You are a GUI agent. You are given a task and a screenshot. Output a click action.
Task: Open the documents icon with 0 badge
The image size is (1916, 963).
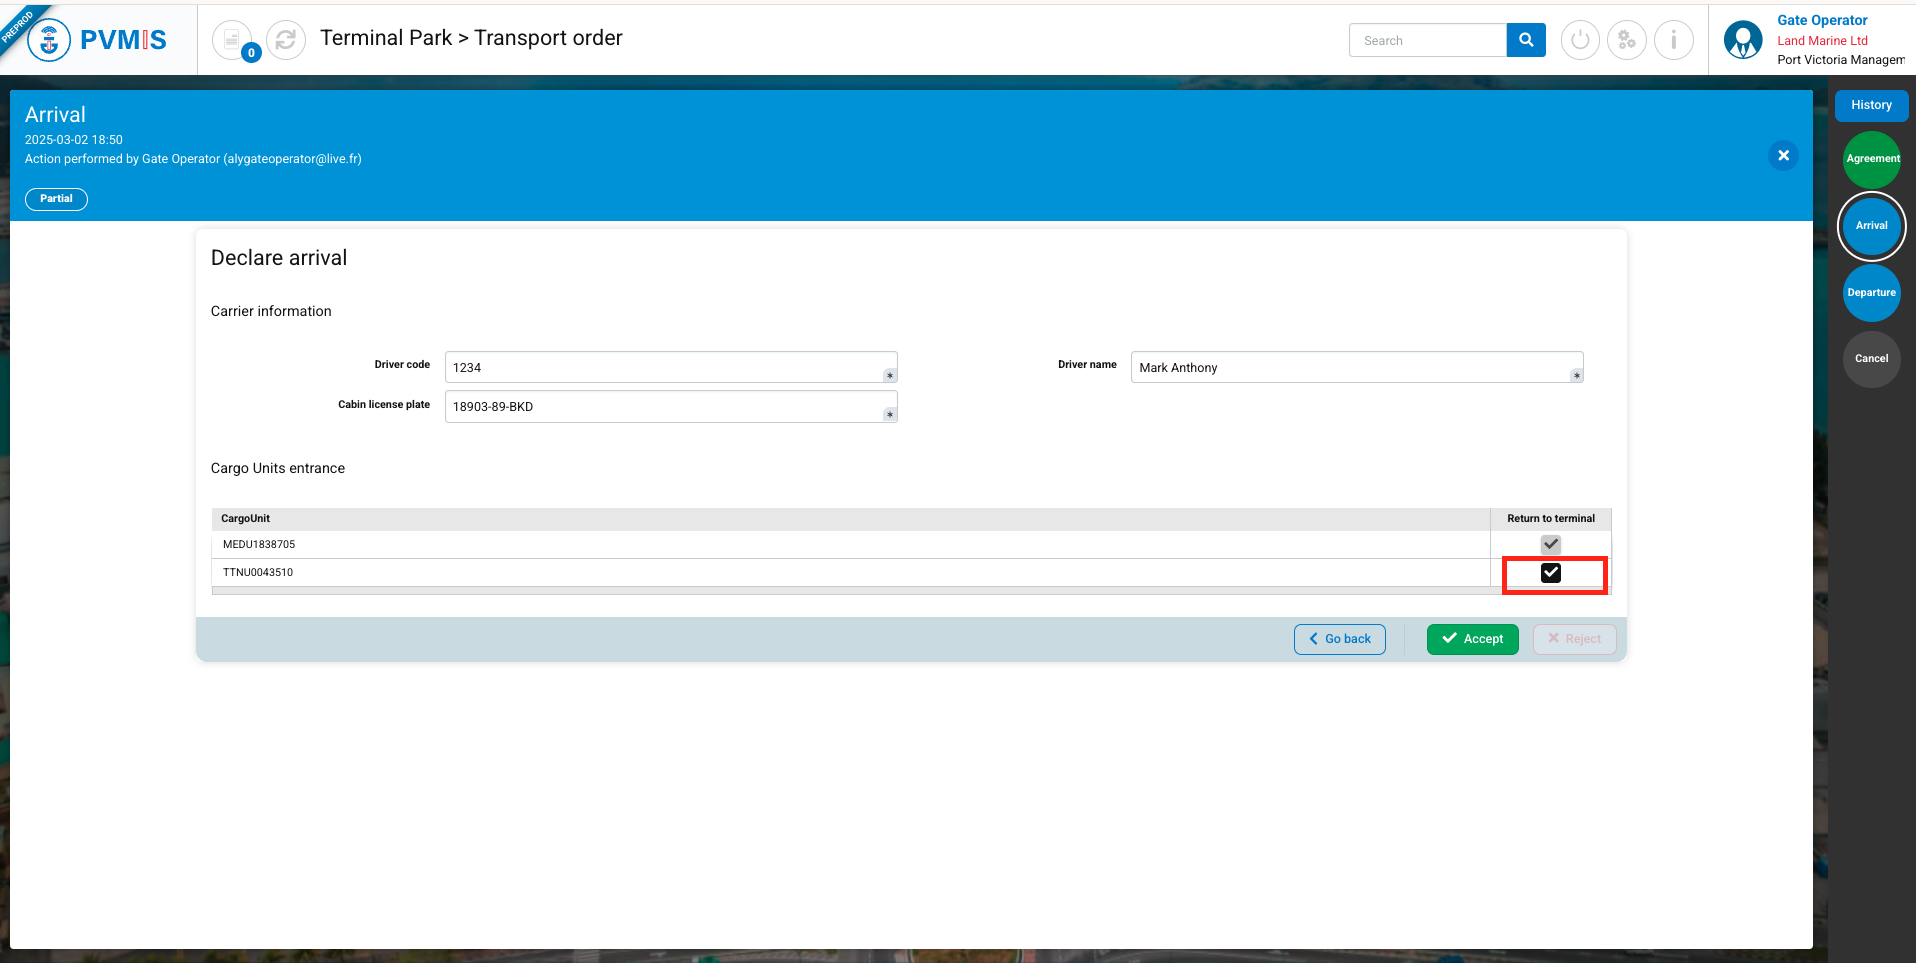click(232, 40)
